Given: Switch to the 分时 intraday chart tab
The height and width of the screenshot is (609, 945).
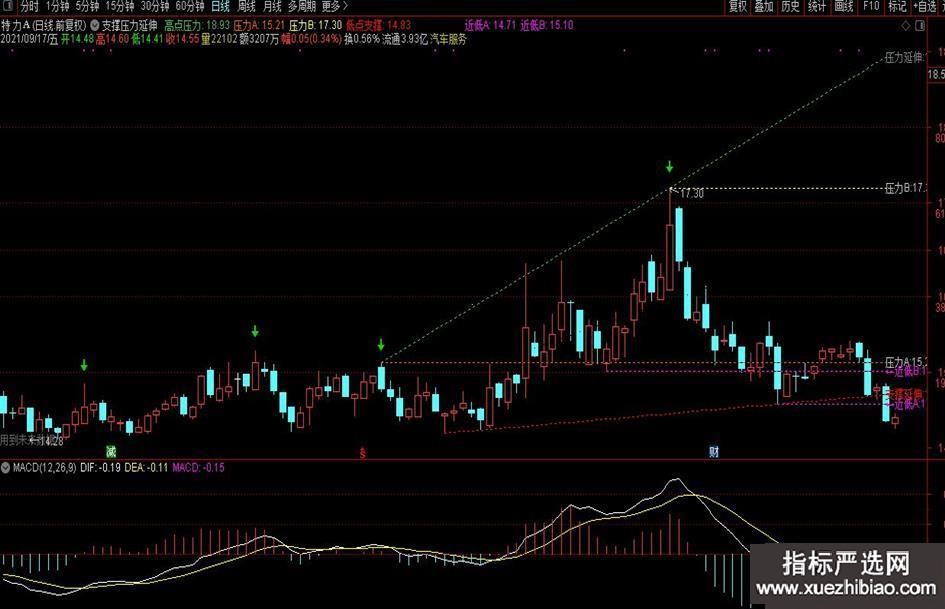Looking at the screenshot, I should [x=29, y=7].
